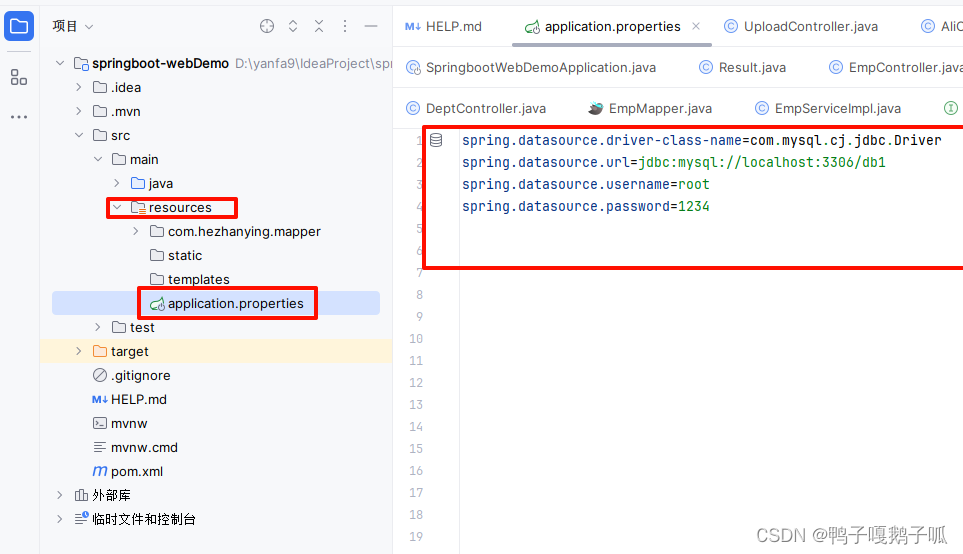
Task: Click the select opened file crosshair icon
Action: pyautogui.click(x=267, y=26)
